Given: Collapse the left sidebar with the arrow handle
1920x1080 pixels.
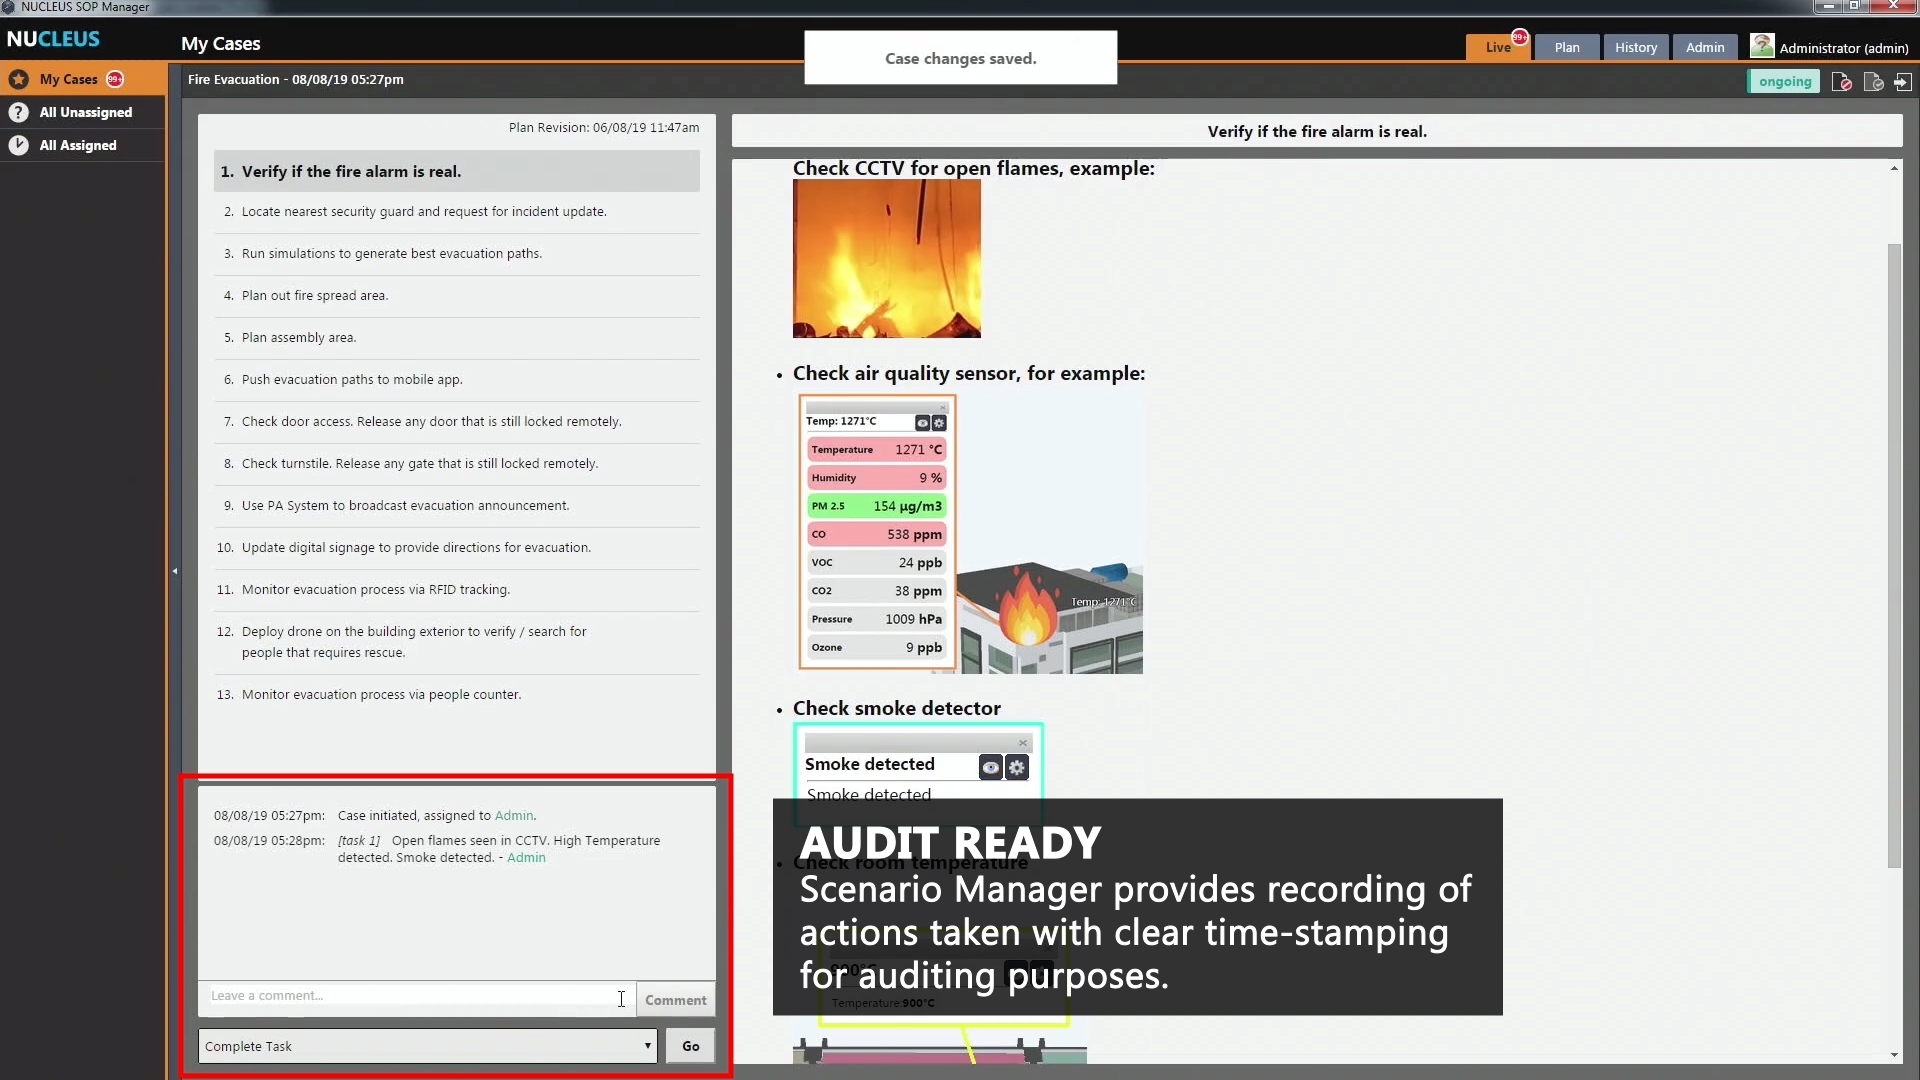Looking at the screenshot, I should pyautogui.click(x=175, y=571).
